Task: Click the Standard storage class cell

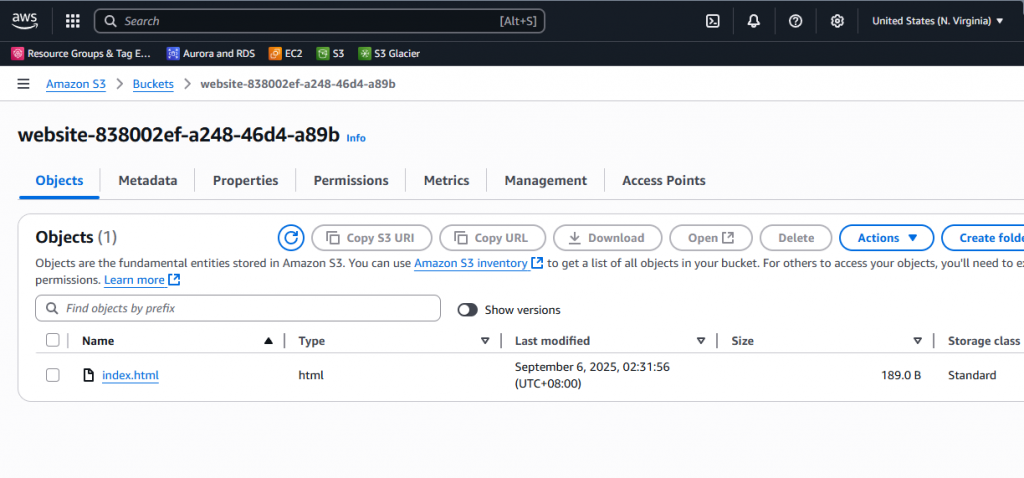Action: 972,375
